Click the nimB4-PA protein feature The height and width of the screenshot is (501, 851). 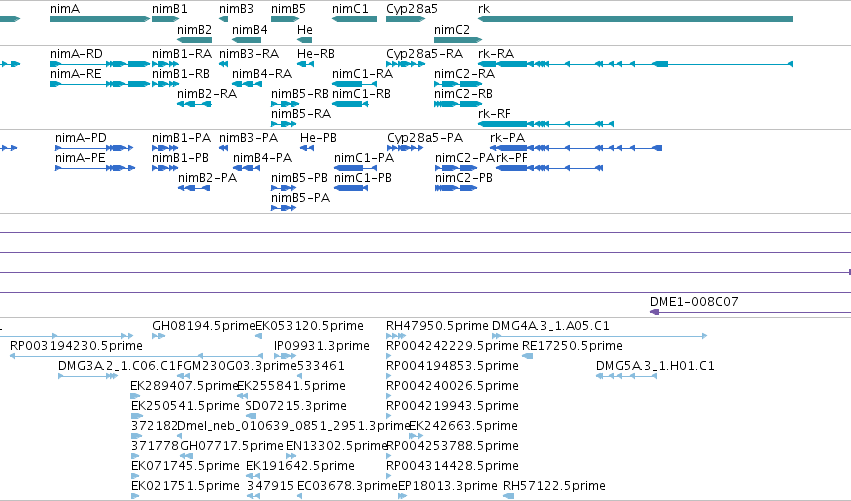[247, 168]
